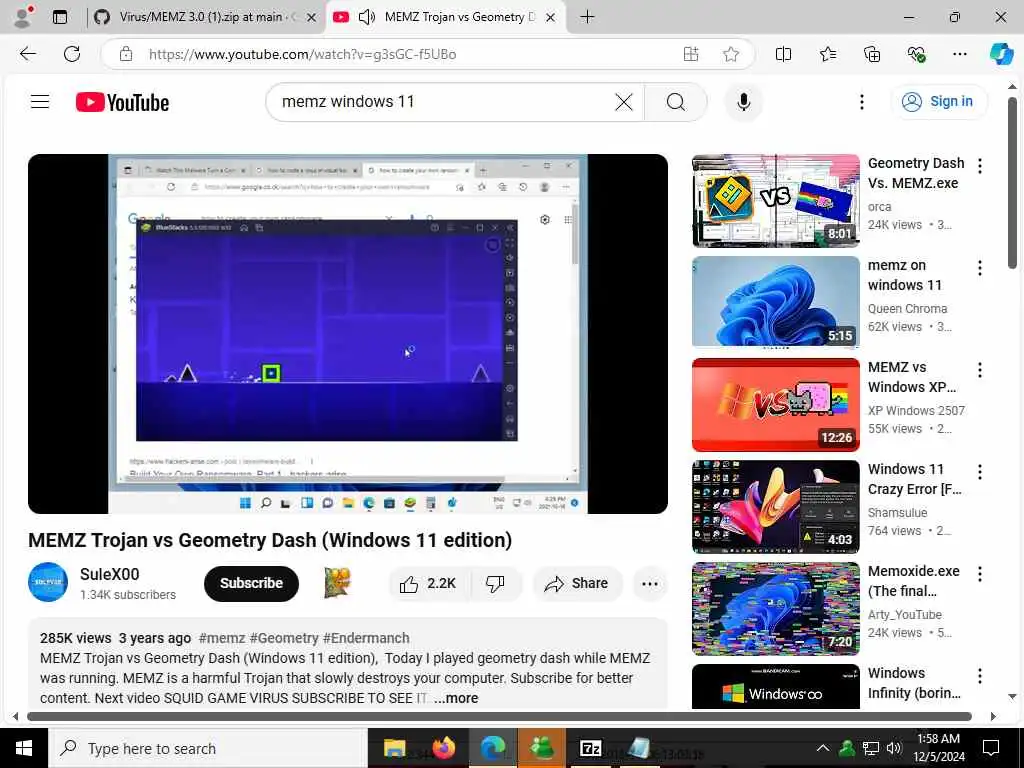Open the SuleX00 channel avatar
The image size is (1024, 768).
point(48,582)
